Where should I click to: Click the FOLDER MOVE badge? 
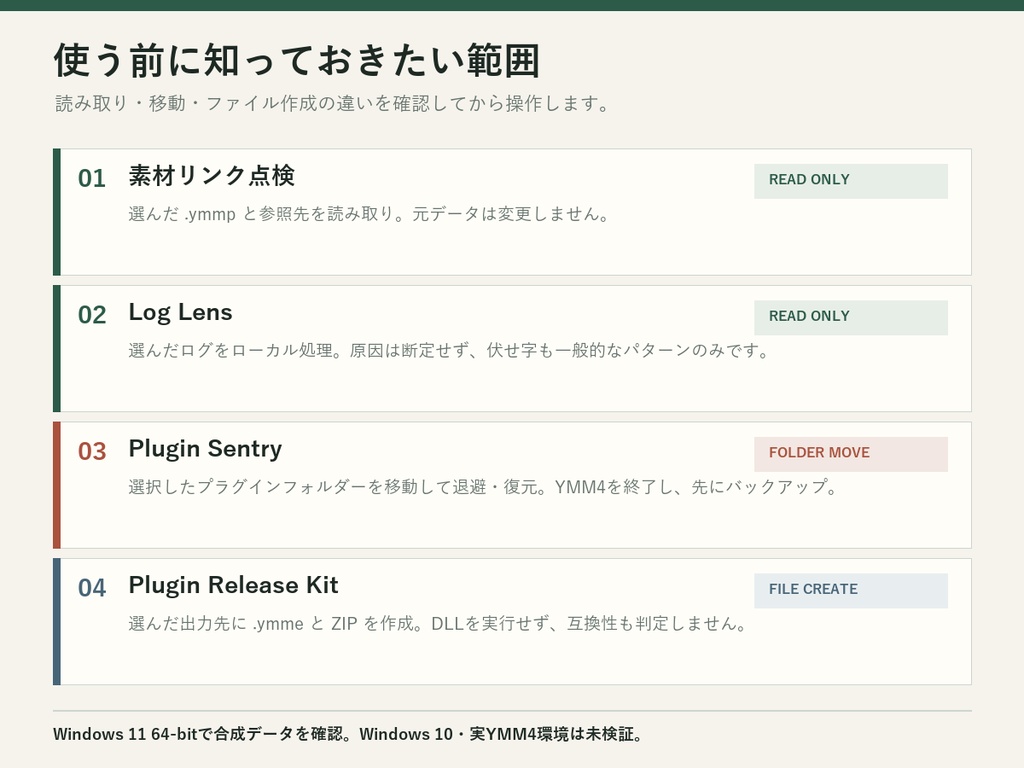click(850, 454)
